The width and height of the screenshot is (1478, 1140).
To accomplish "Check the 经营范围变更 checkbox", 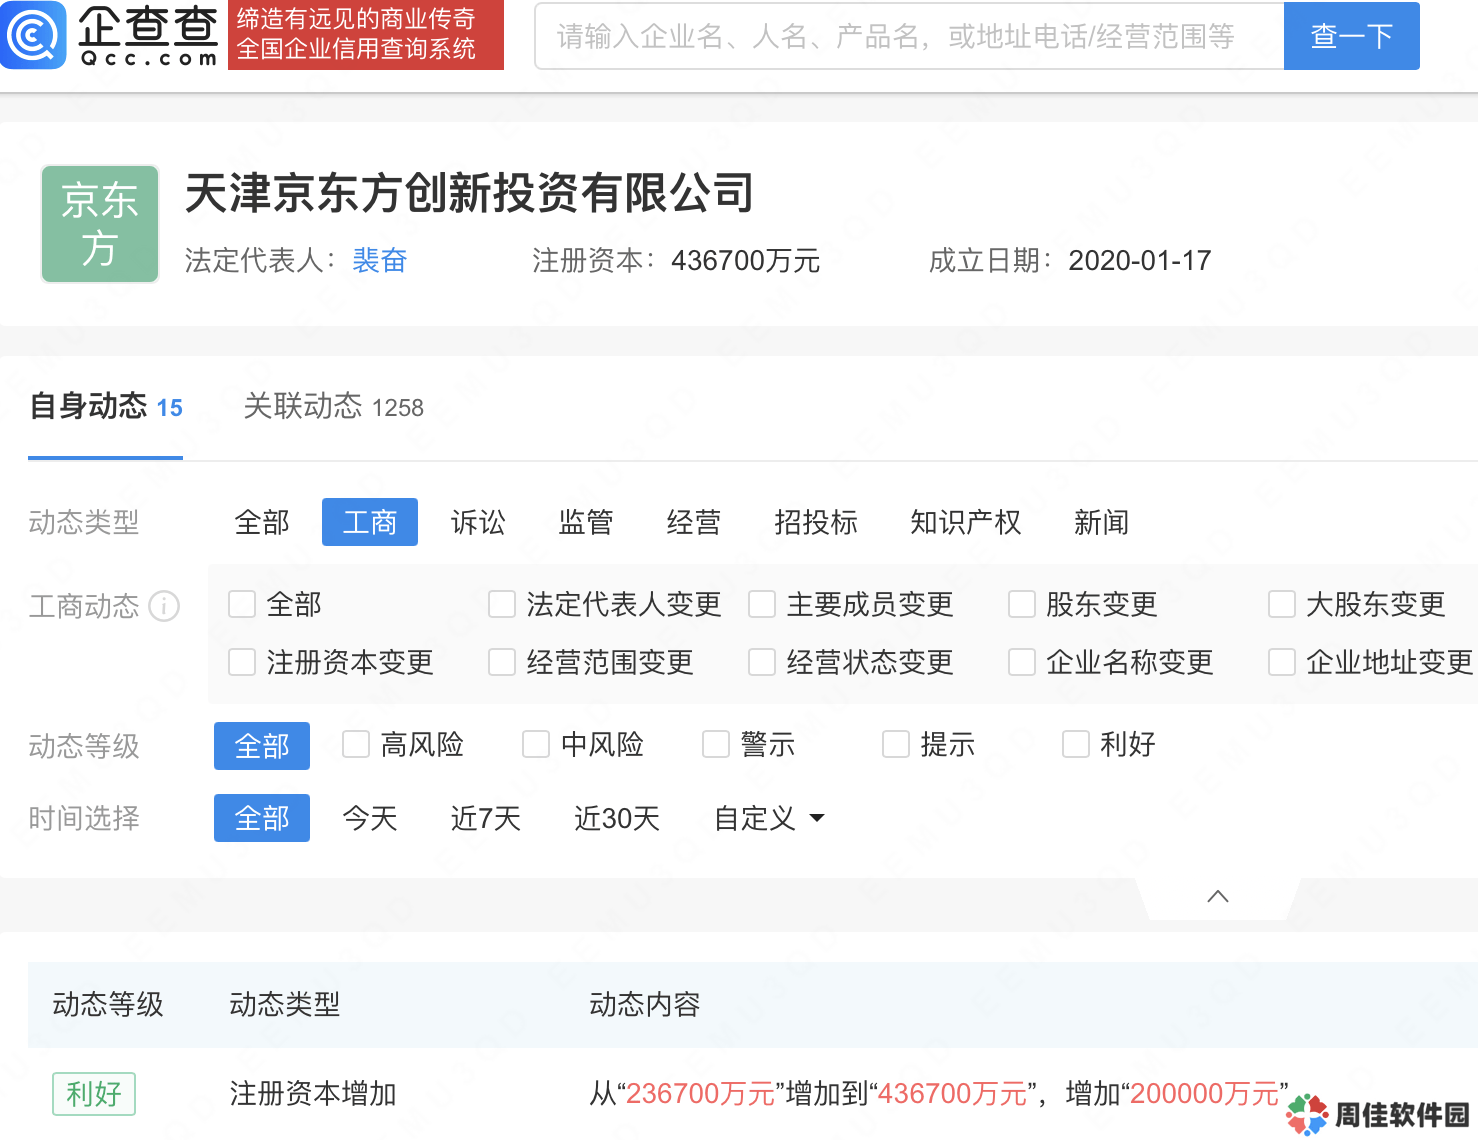I will click(502, 662).
